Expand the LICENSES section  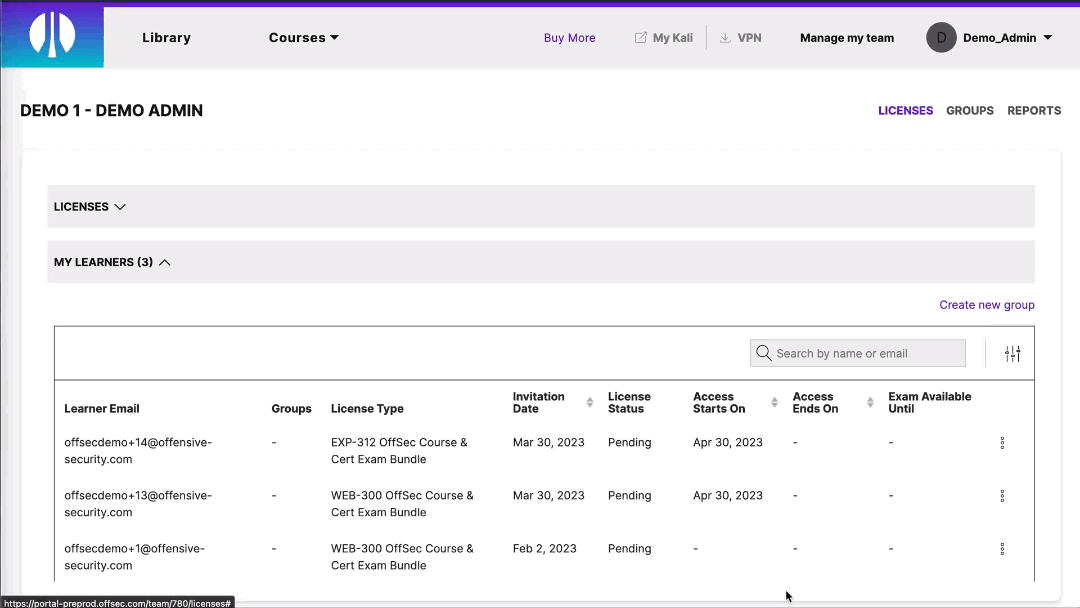pyautogui.click(x=120, y=206)
